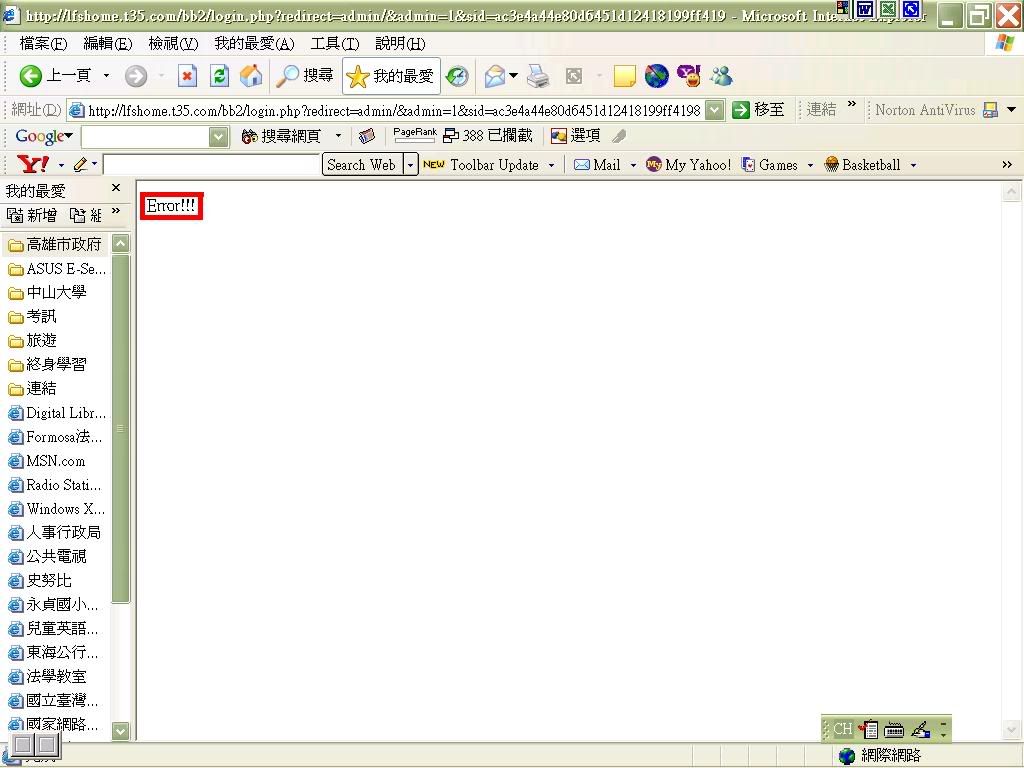Open the Google search box dropdown
Viewport: 1024px width, 768px height.
coord(219,137)
